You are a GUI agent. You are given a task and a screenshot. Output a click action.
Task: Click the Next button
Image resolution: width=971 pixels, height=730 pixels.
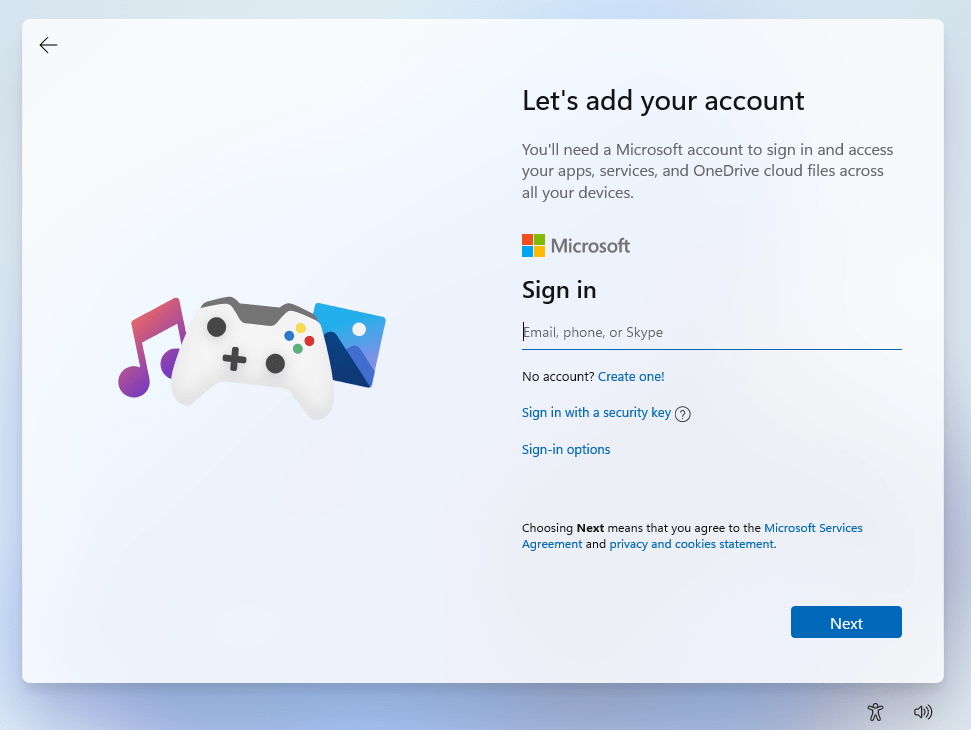846,622
